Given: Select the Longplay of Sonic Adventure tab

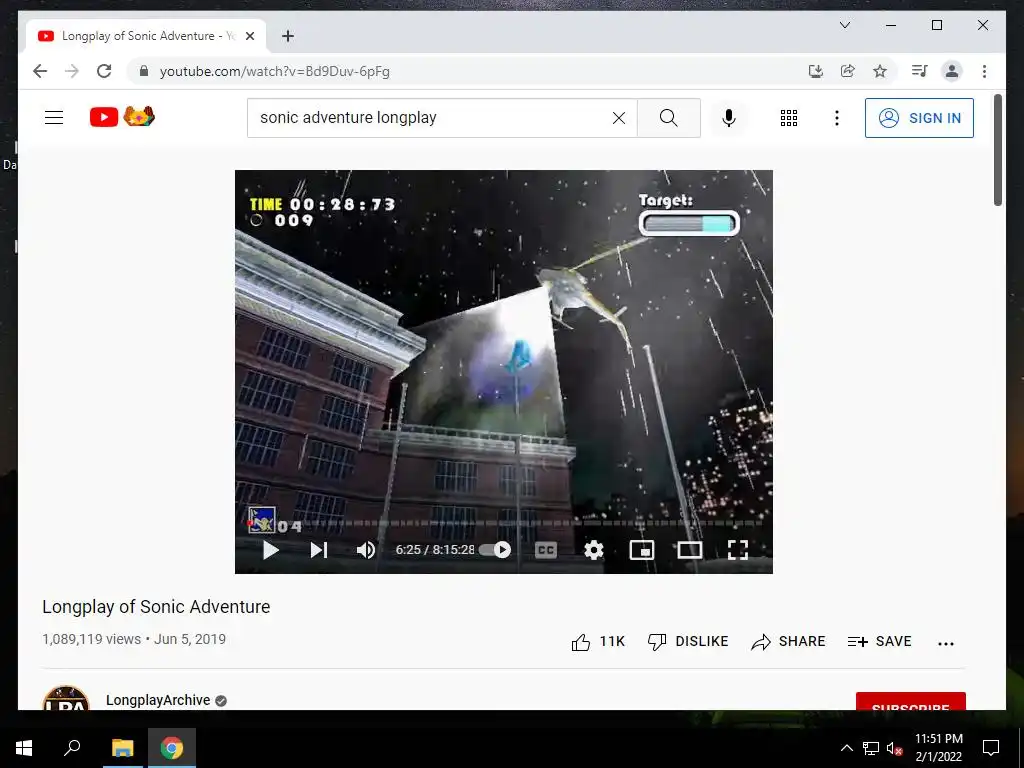Looking at the screenshot, I should [146, 36].
